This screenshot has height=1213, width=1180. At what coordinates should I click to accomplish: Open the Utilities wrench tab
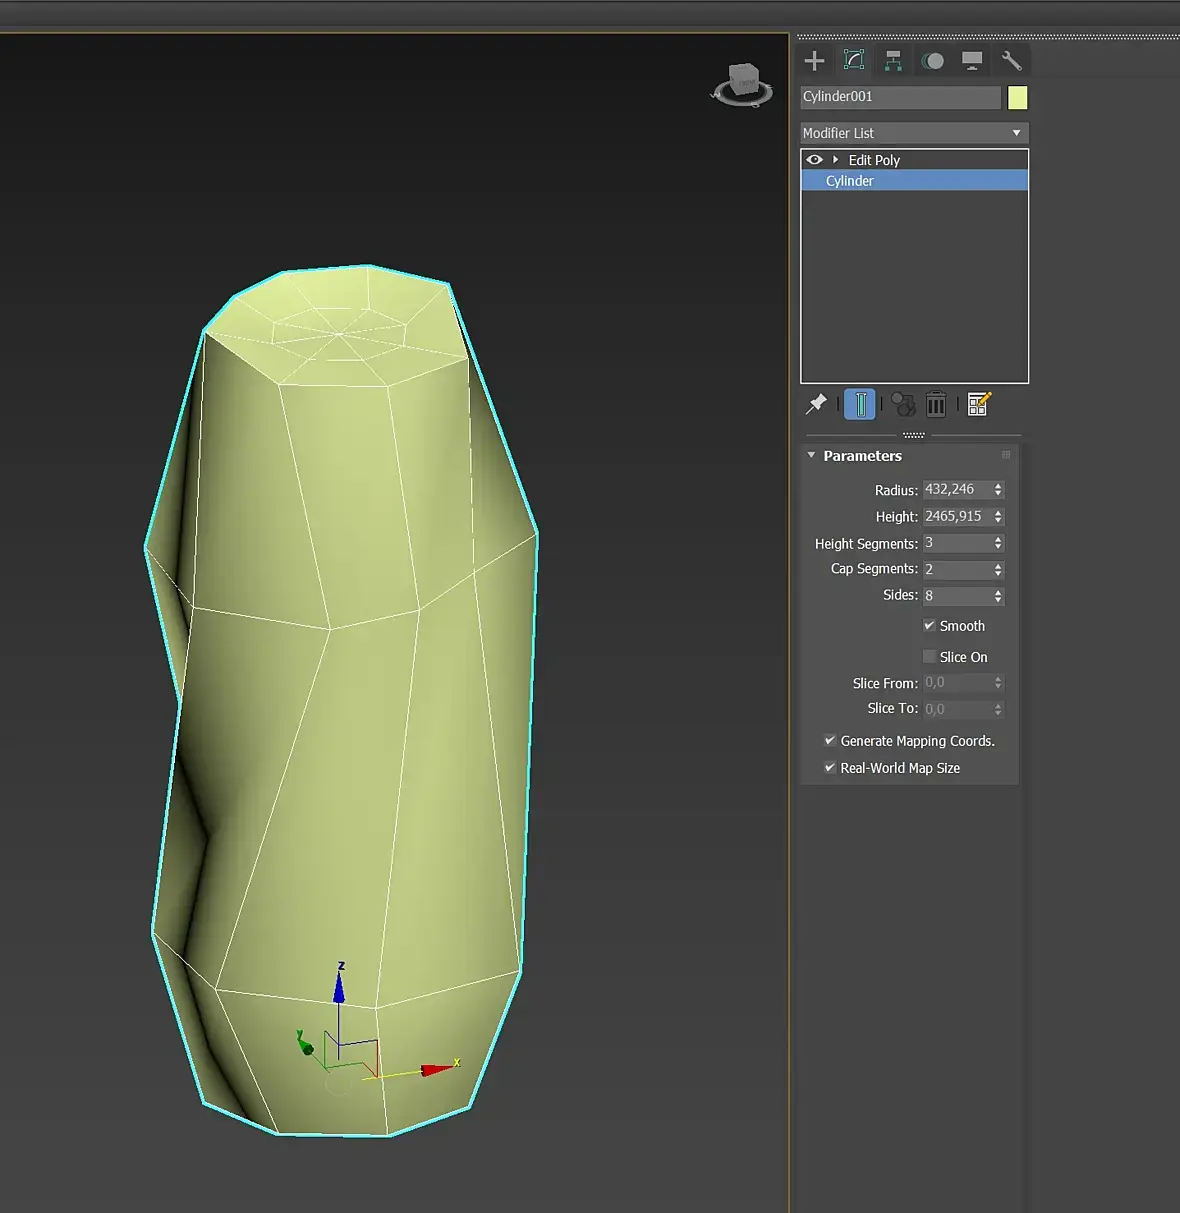1011,61
